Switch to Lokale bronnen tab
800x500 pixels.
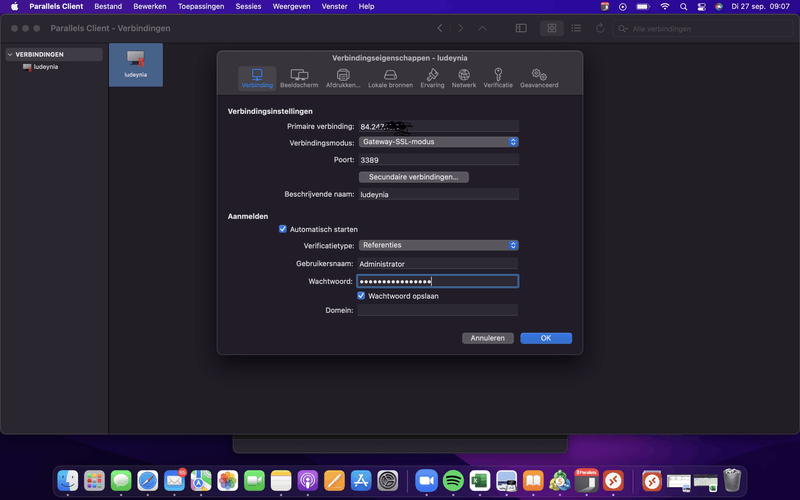tap(390, 78)
